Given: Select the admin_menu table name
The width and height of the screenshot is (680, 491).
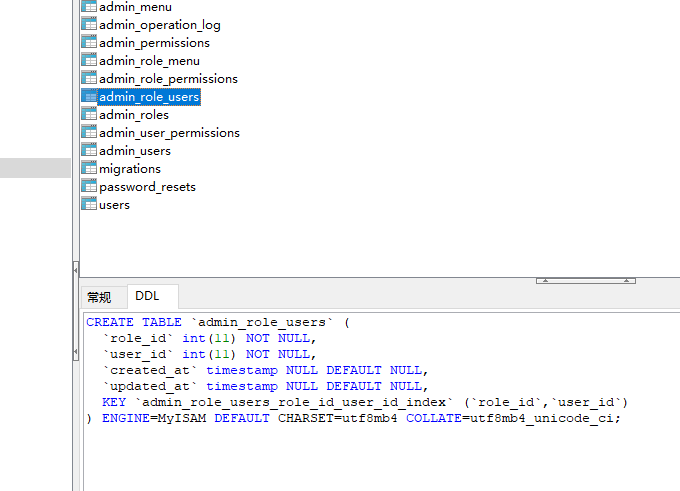Looking at the screenshot, I should [135, 7].
